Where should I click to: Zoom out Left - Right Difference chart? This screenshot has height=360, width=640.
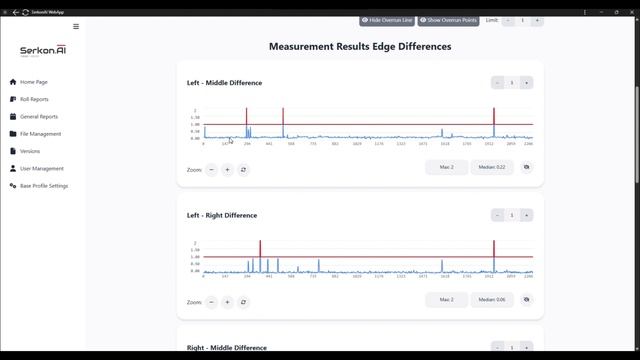pyautogui.click(x=211, y=302)
